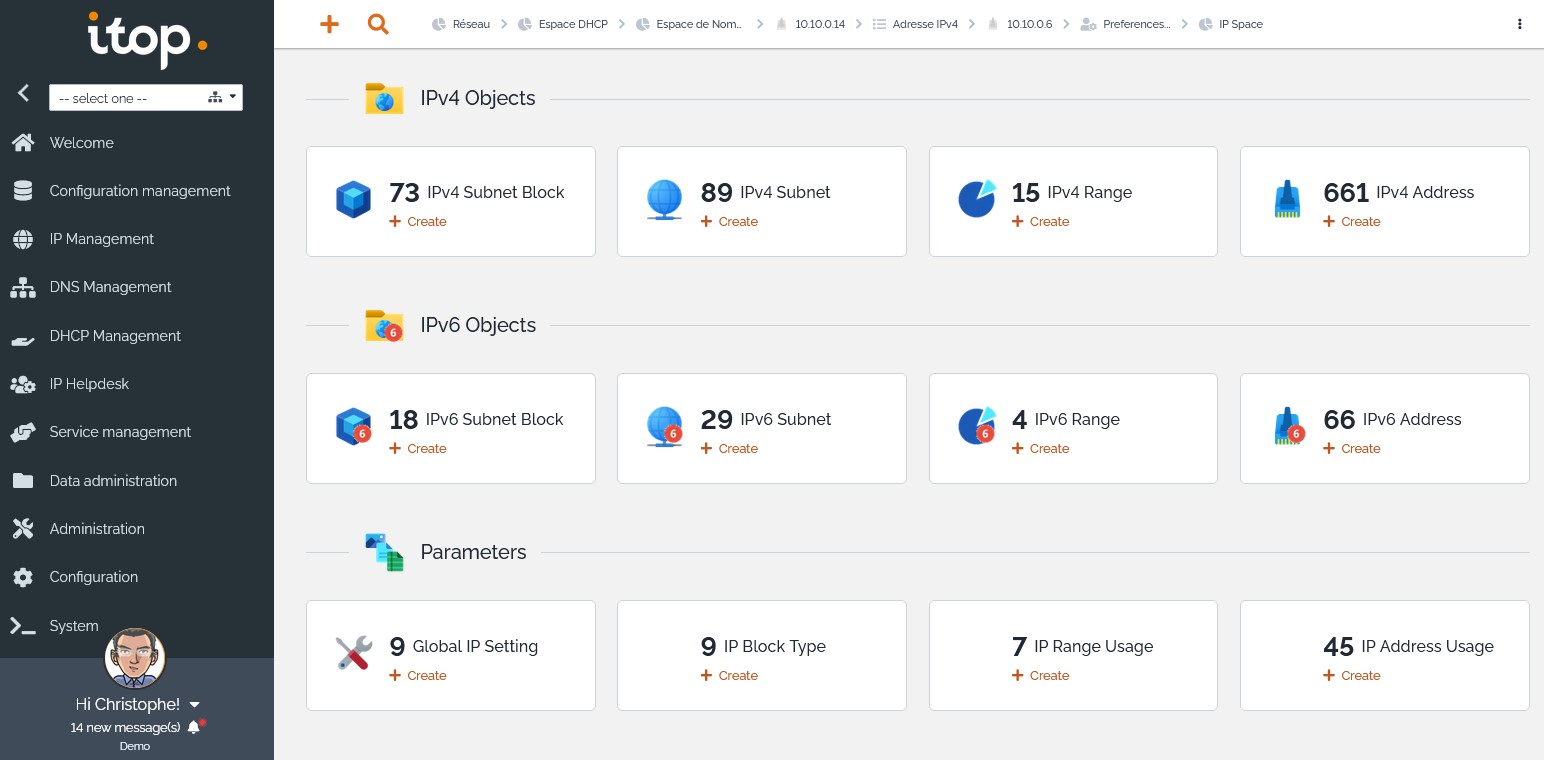
Task: Click the IPv6 Address ethernet plug icon
Action: (x=1288, y=427)
